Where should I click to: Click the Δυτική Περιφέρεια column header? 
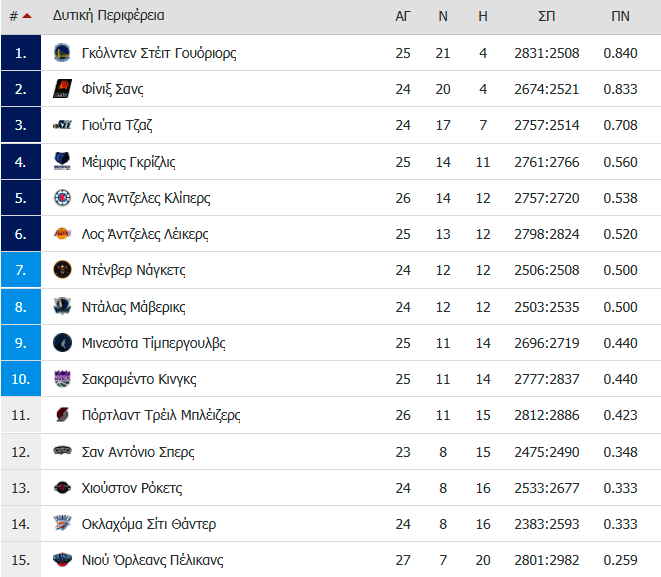(x=109, y=16)
